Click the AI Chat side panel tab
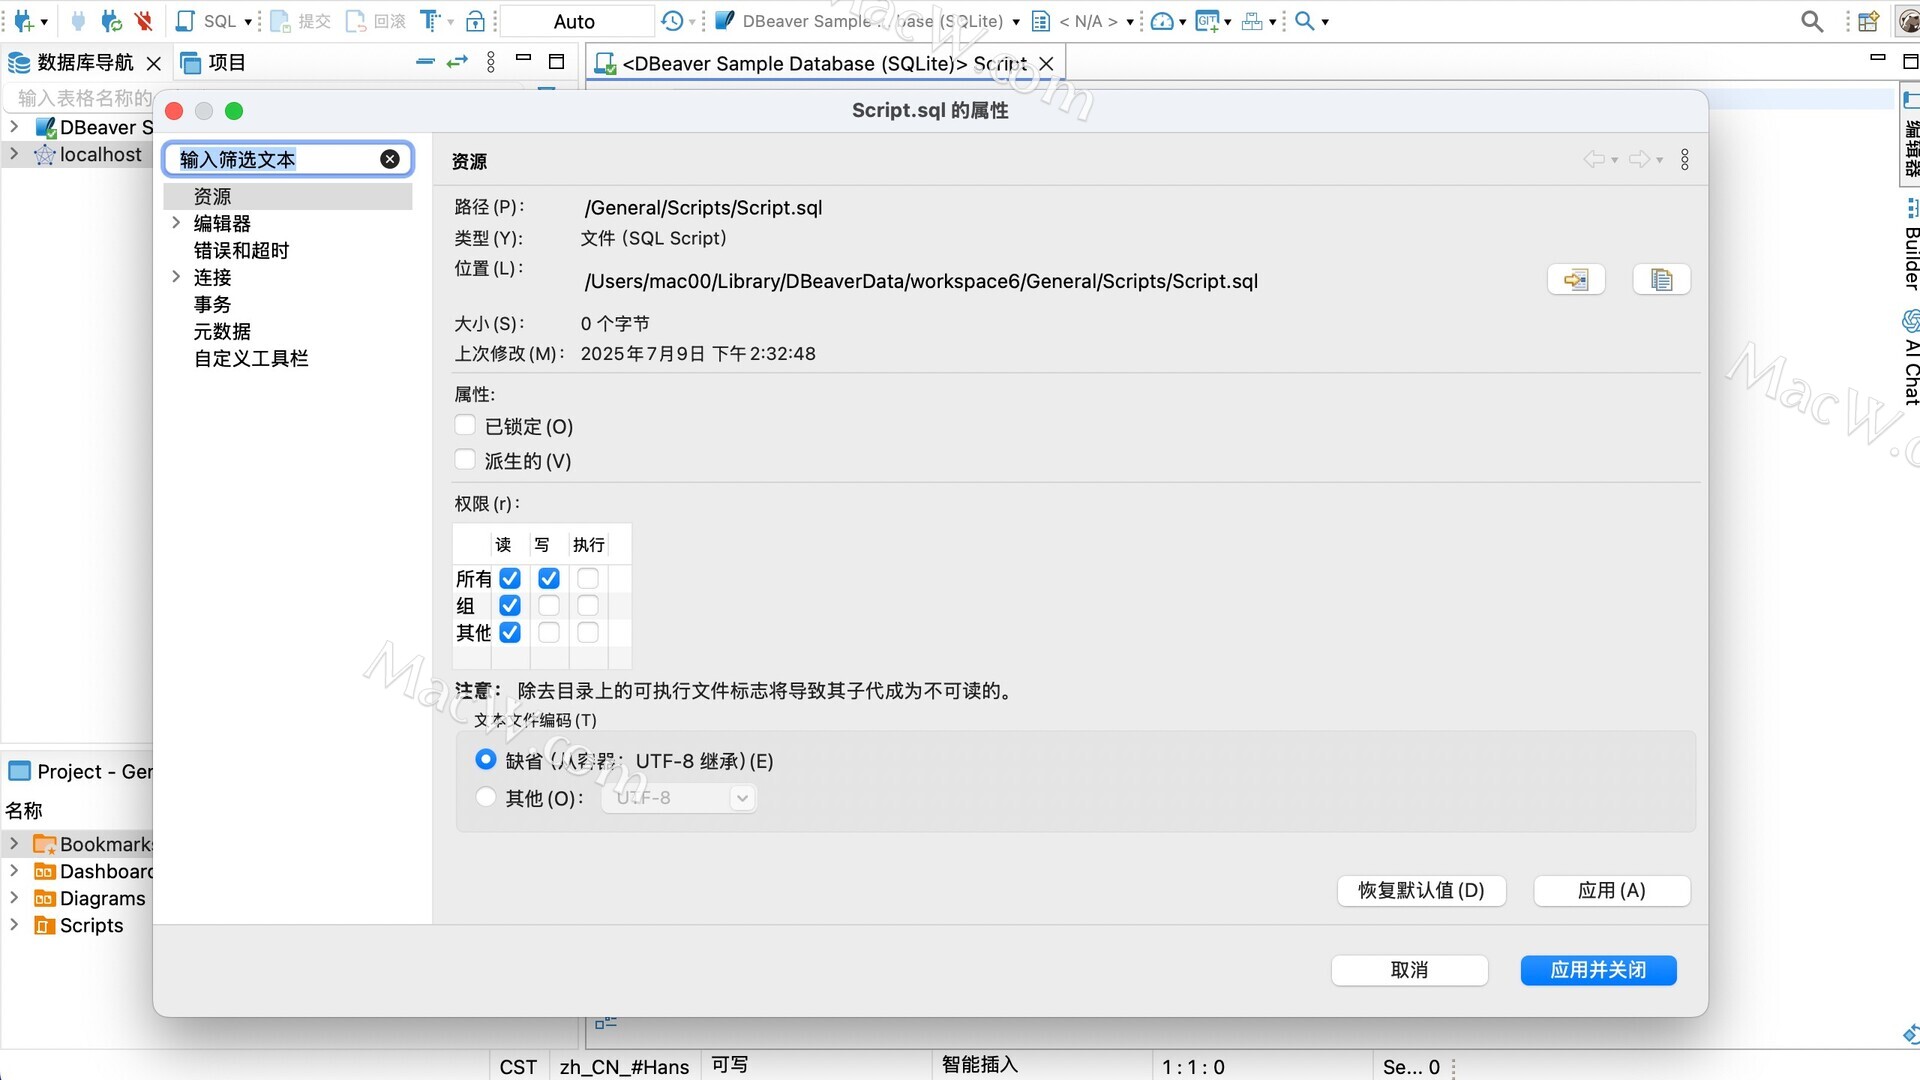Viewport: 1920px width, 1080px height. click(x=1910, y=358)
